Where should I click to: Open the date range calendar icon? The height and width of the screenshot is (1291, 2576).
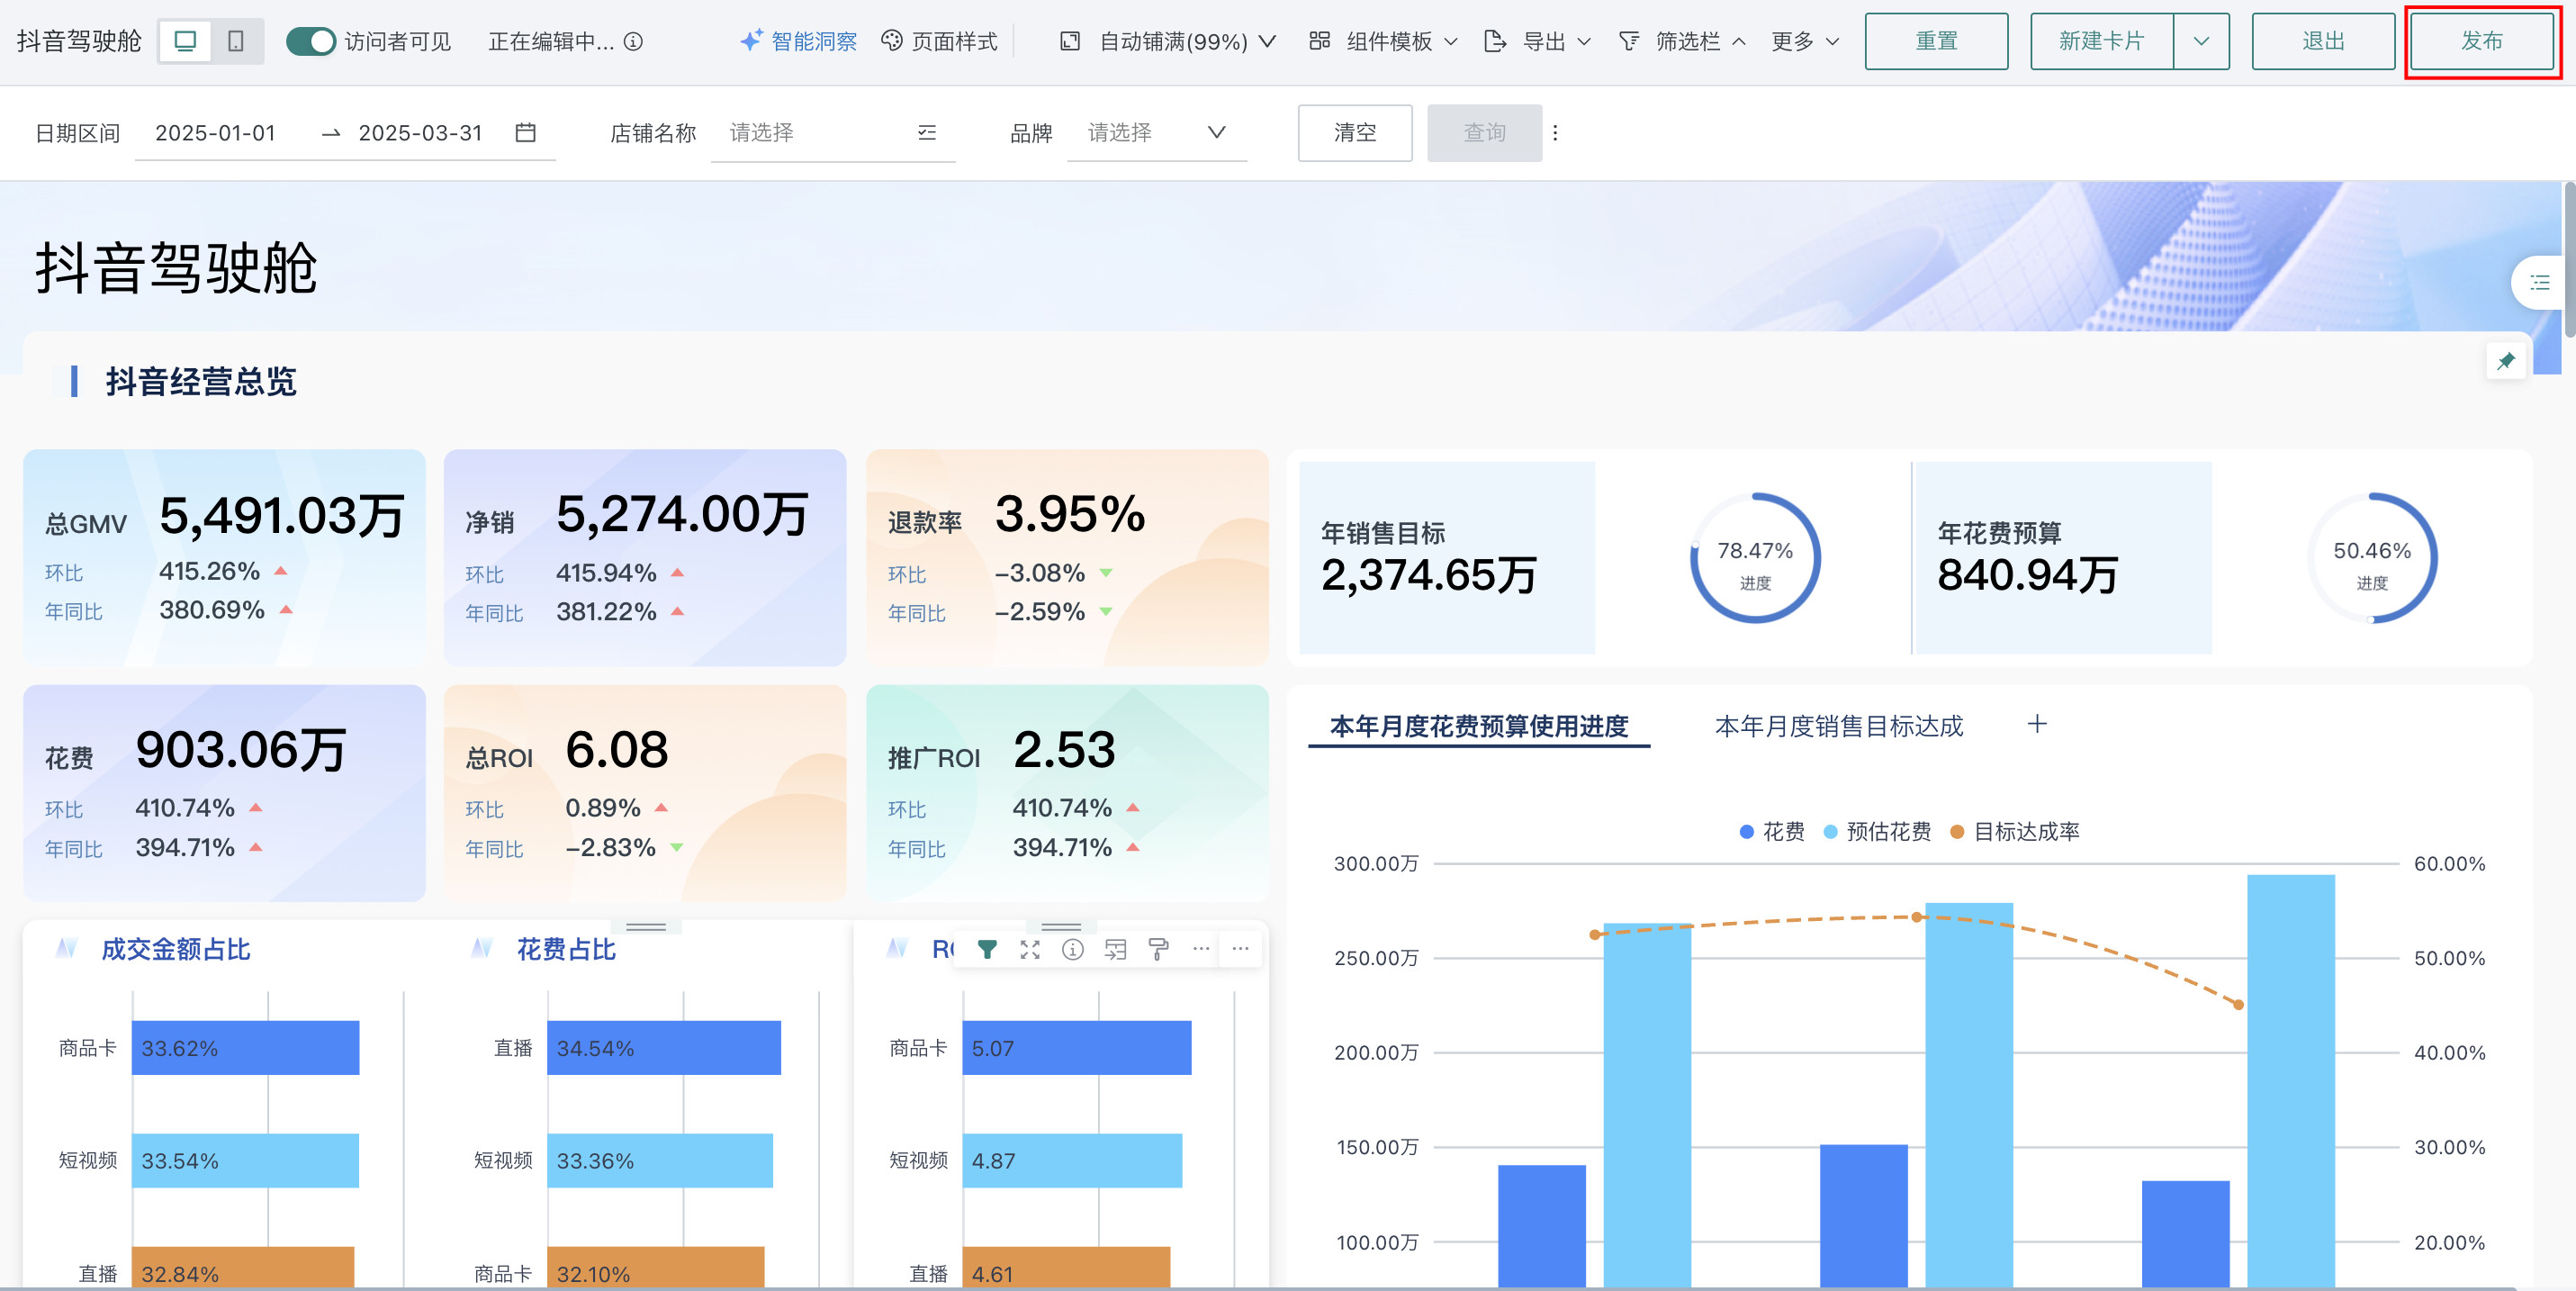click(x=525, y=132)
